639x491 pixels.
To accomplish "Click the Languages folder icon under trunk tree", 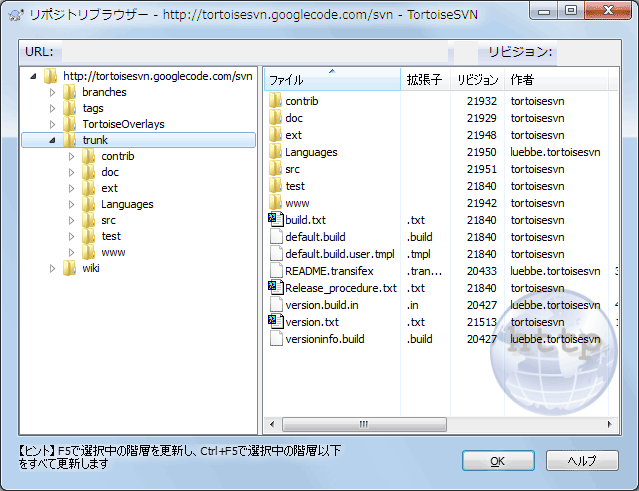I will click(x=89, y=204).
